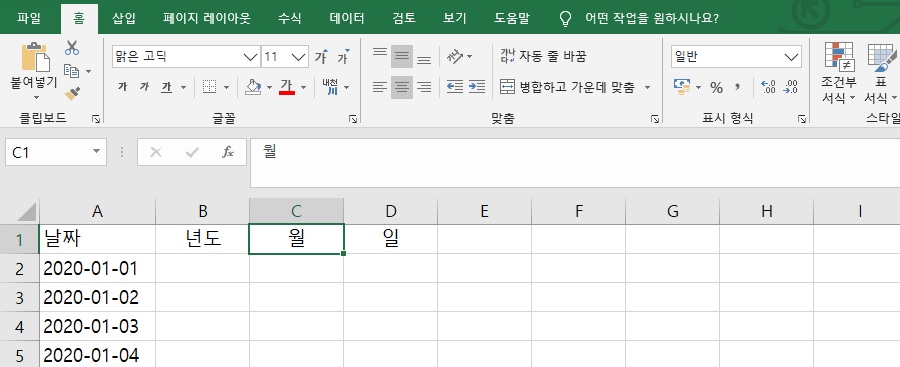This screenshot has width=900, height=367.
Task: Select row 3 header
Action: coord(20,298)
